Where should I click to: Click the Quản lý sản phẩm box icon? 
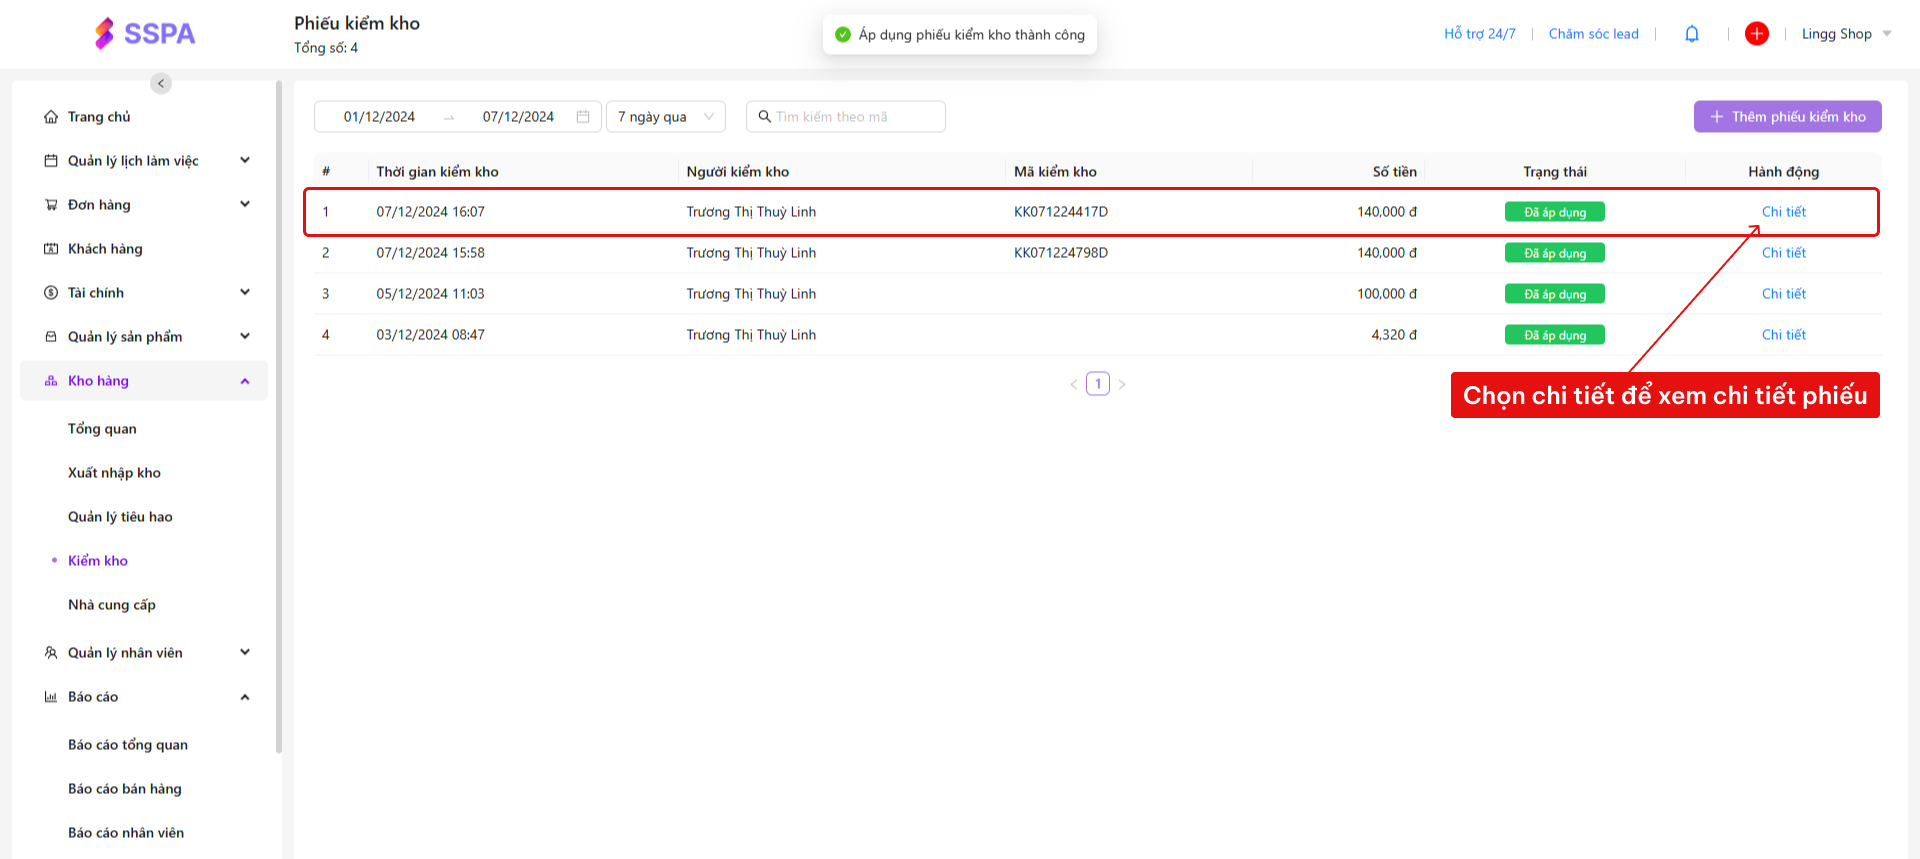click(51, 337)
